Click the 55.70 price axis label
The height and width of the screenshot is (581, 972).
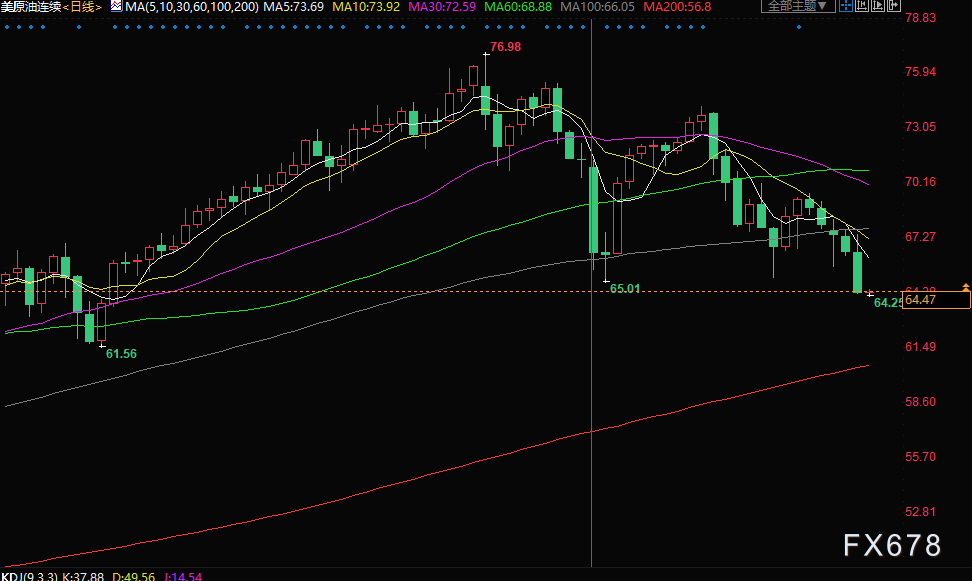click(921, 456)
